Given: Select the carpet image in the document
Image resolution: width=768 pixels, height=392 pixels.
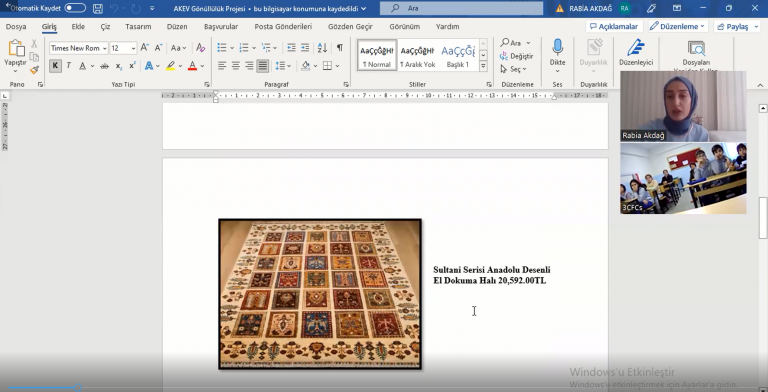Looking at the screenshot, I should [320, 294].
